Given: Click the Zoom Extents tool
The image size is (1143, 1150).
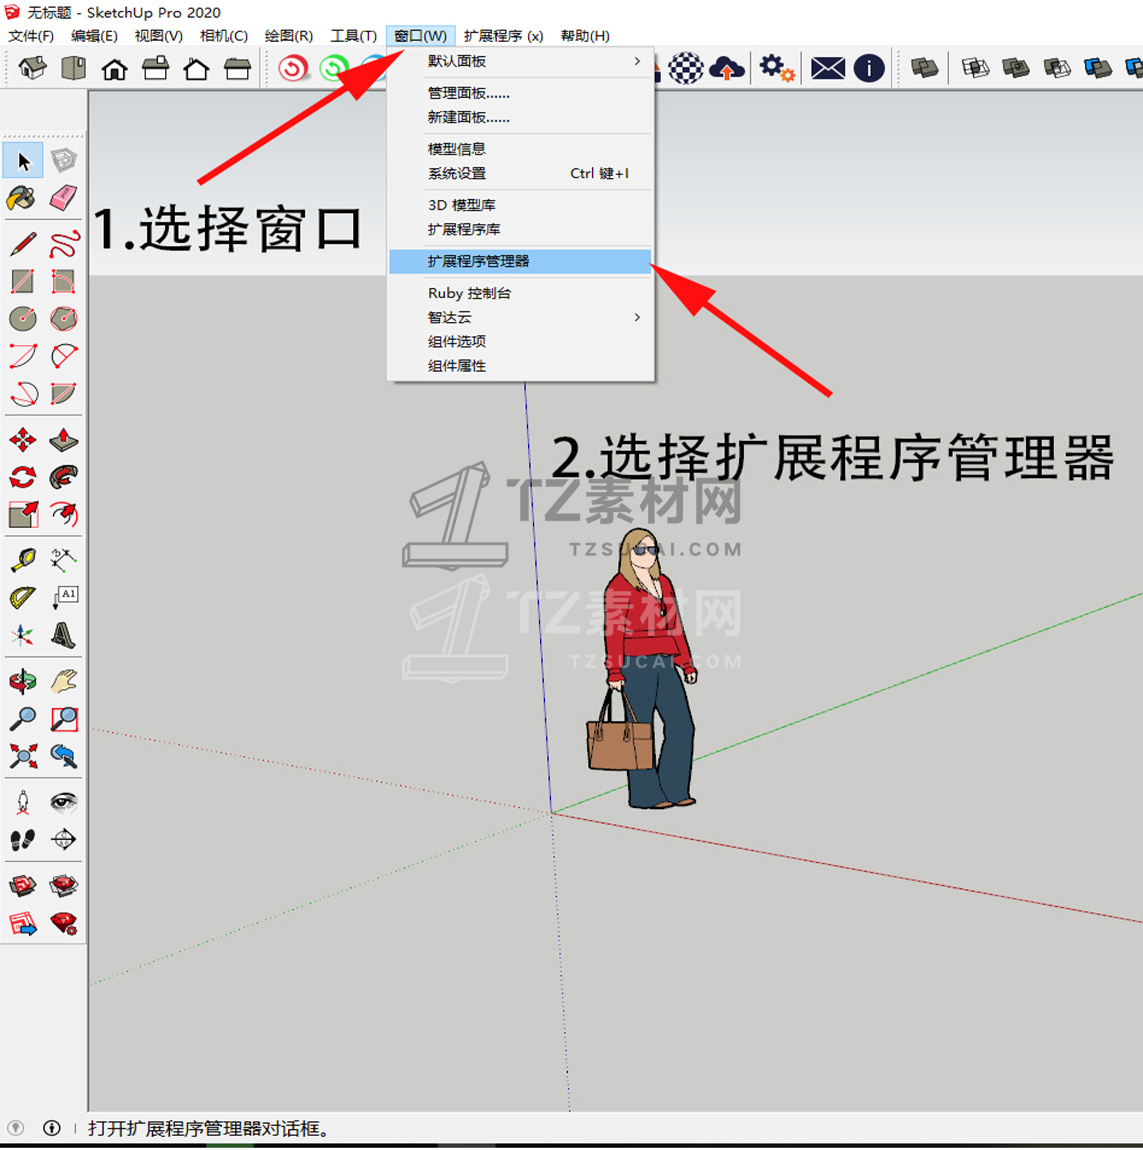Looking at the screenshot, I should 23,756.
